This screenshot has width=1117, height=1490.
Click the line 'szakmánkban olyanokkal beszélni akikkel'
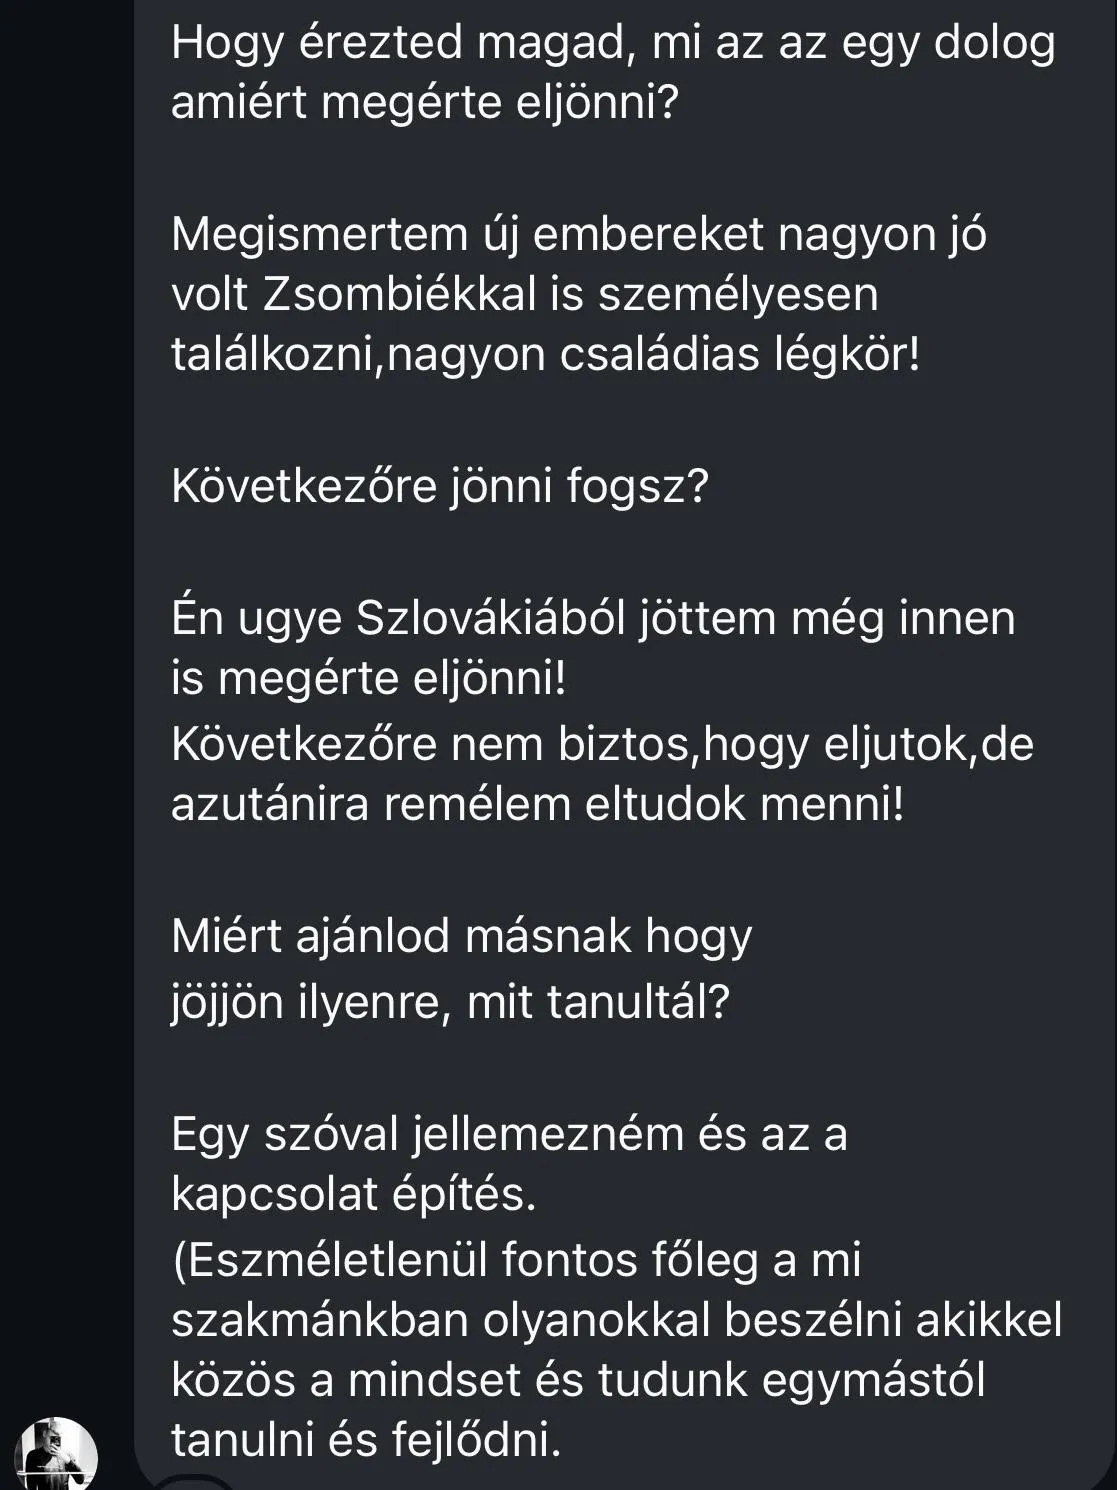(x=616, y=1321)
